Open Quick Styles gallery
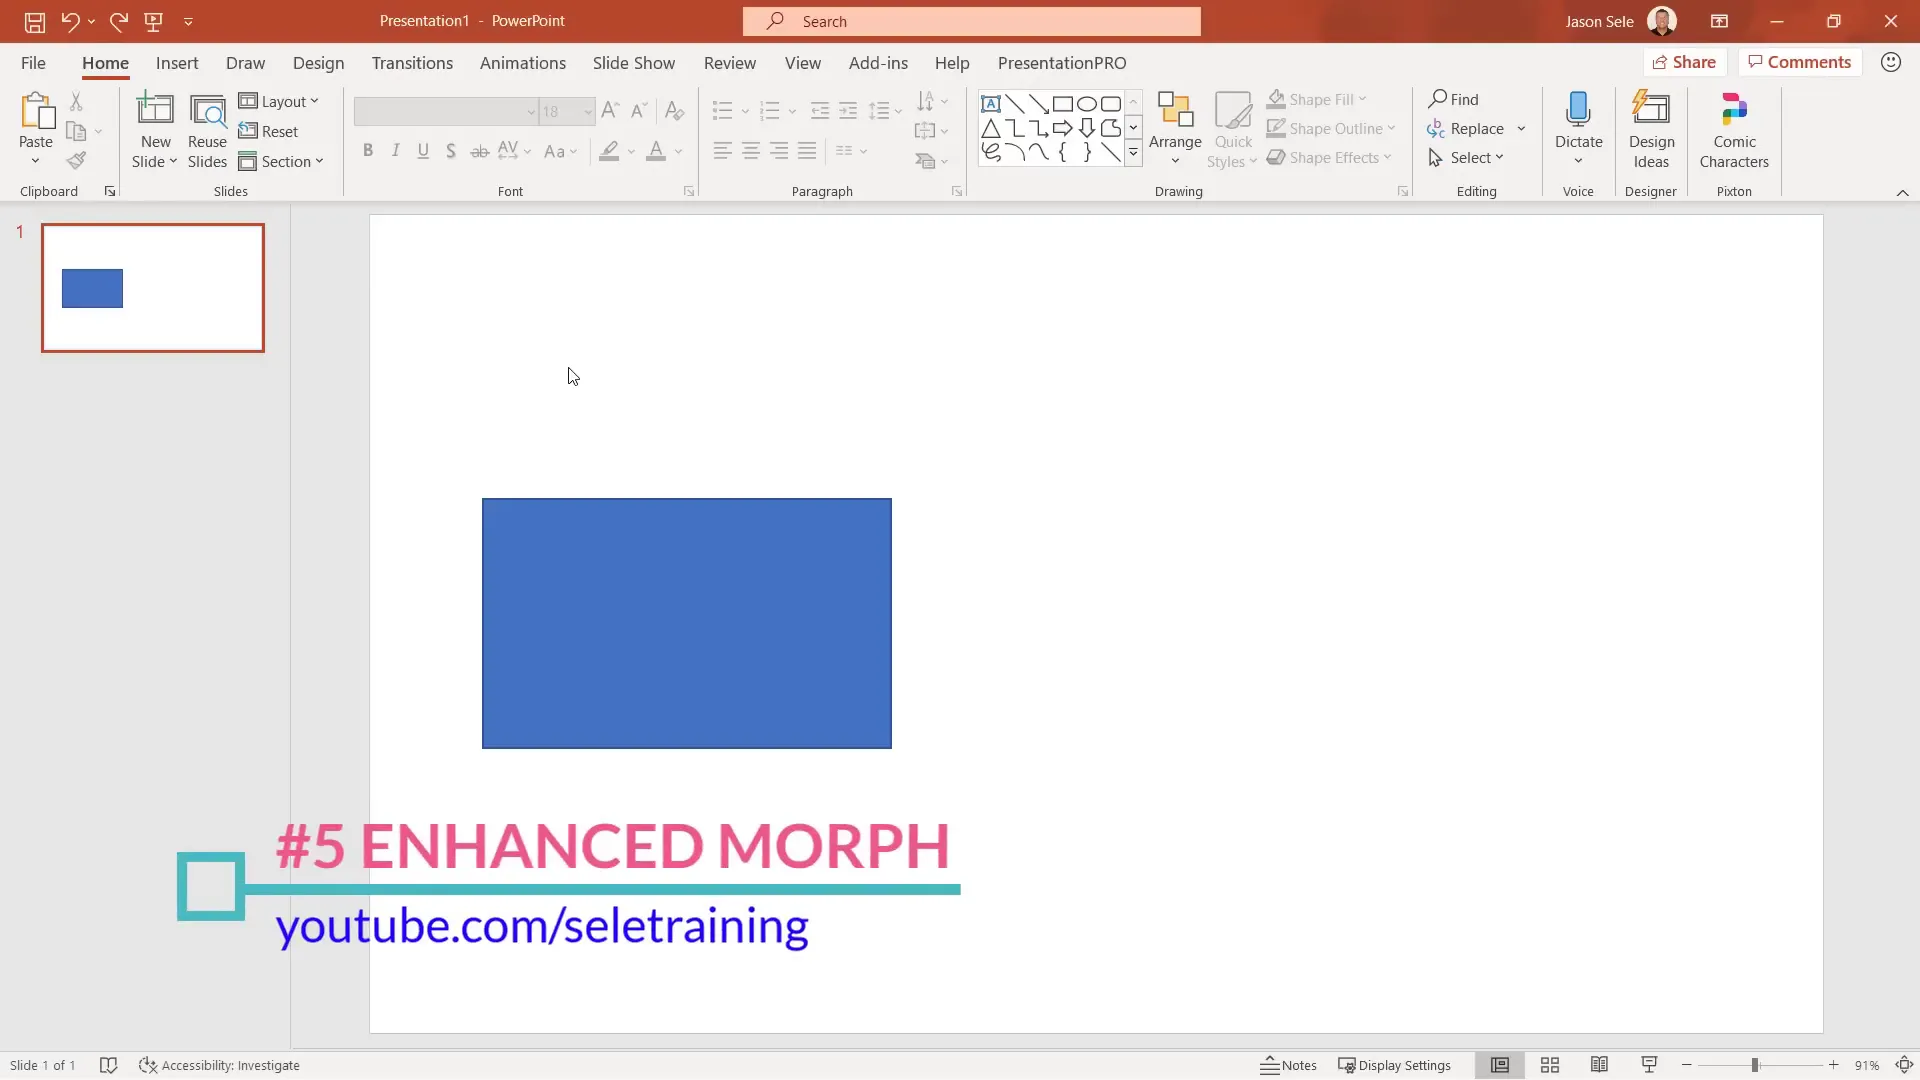Viewport: 1920px width, 1080px height. pyautogui.click(x=1233, y=128)
